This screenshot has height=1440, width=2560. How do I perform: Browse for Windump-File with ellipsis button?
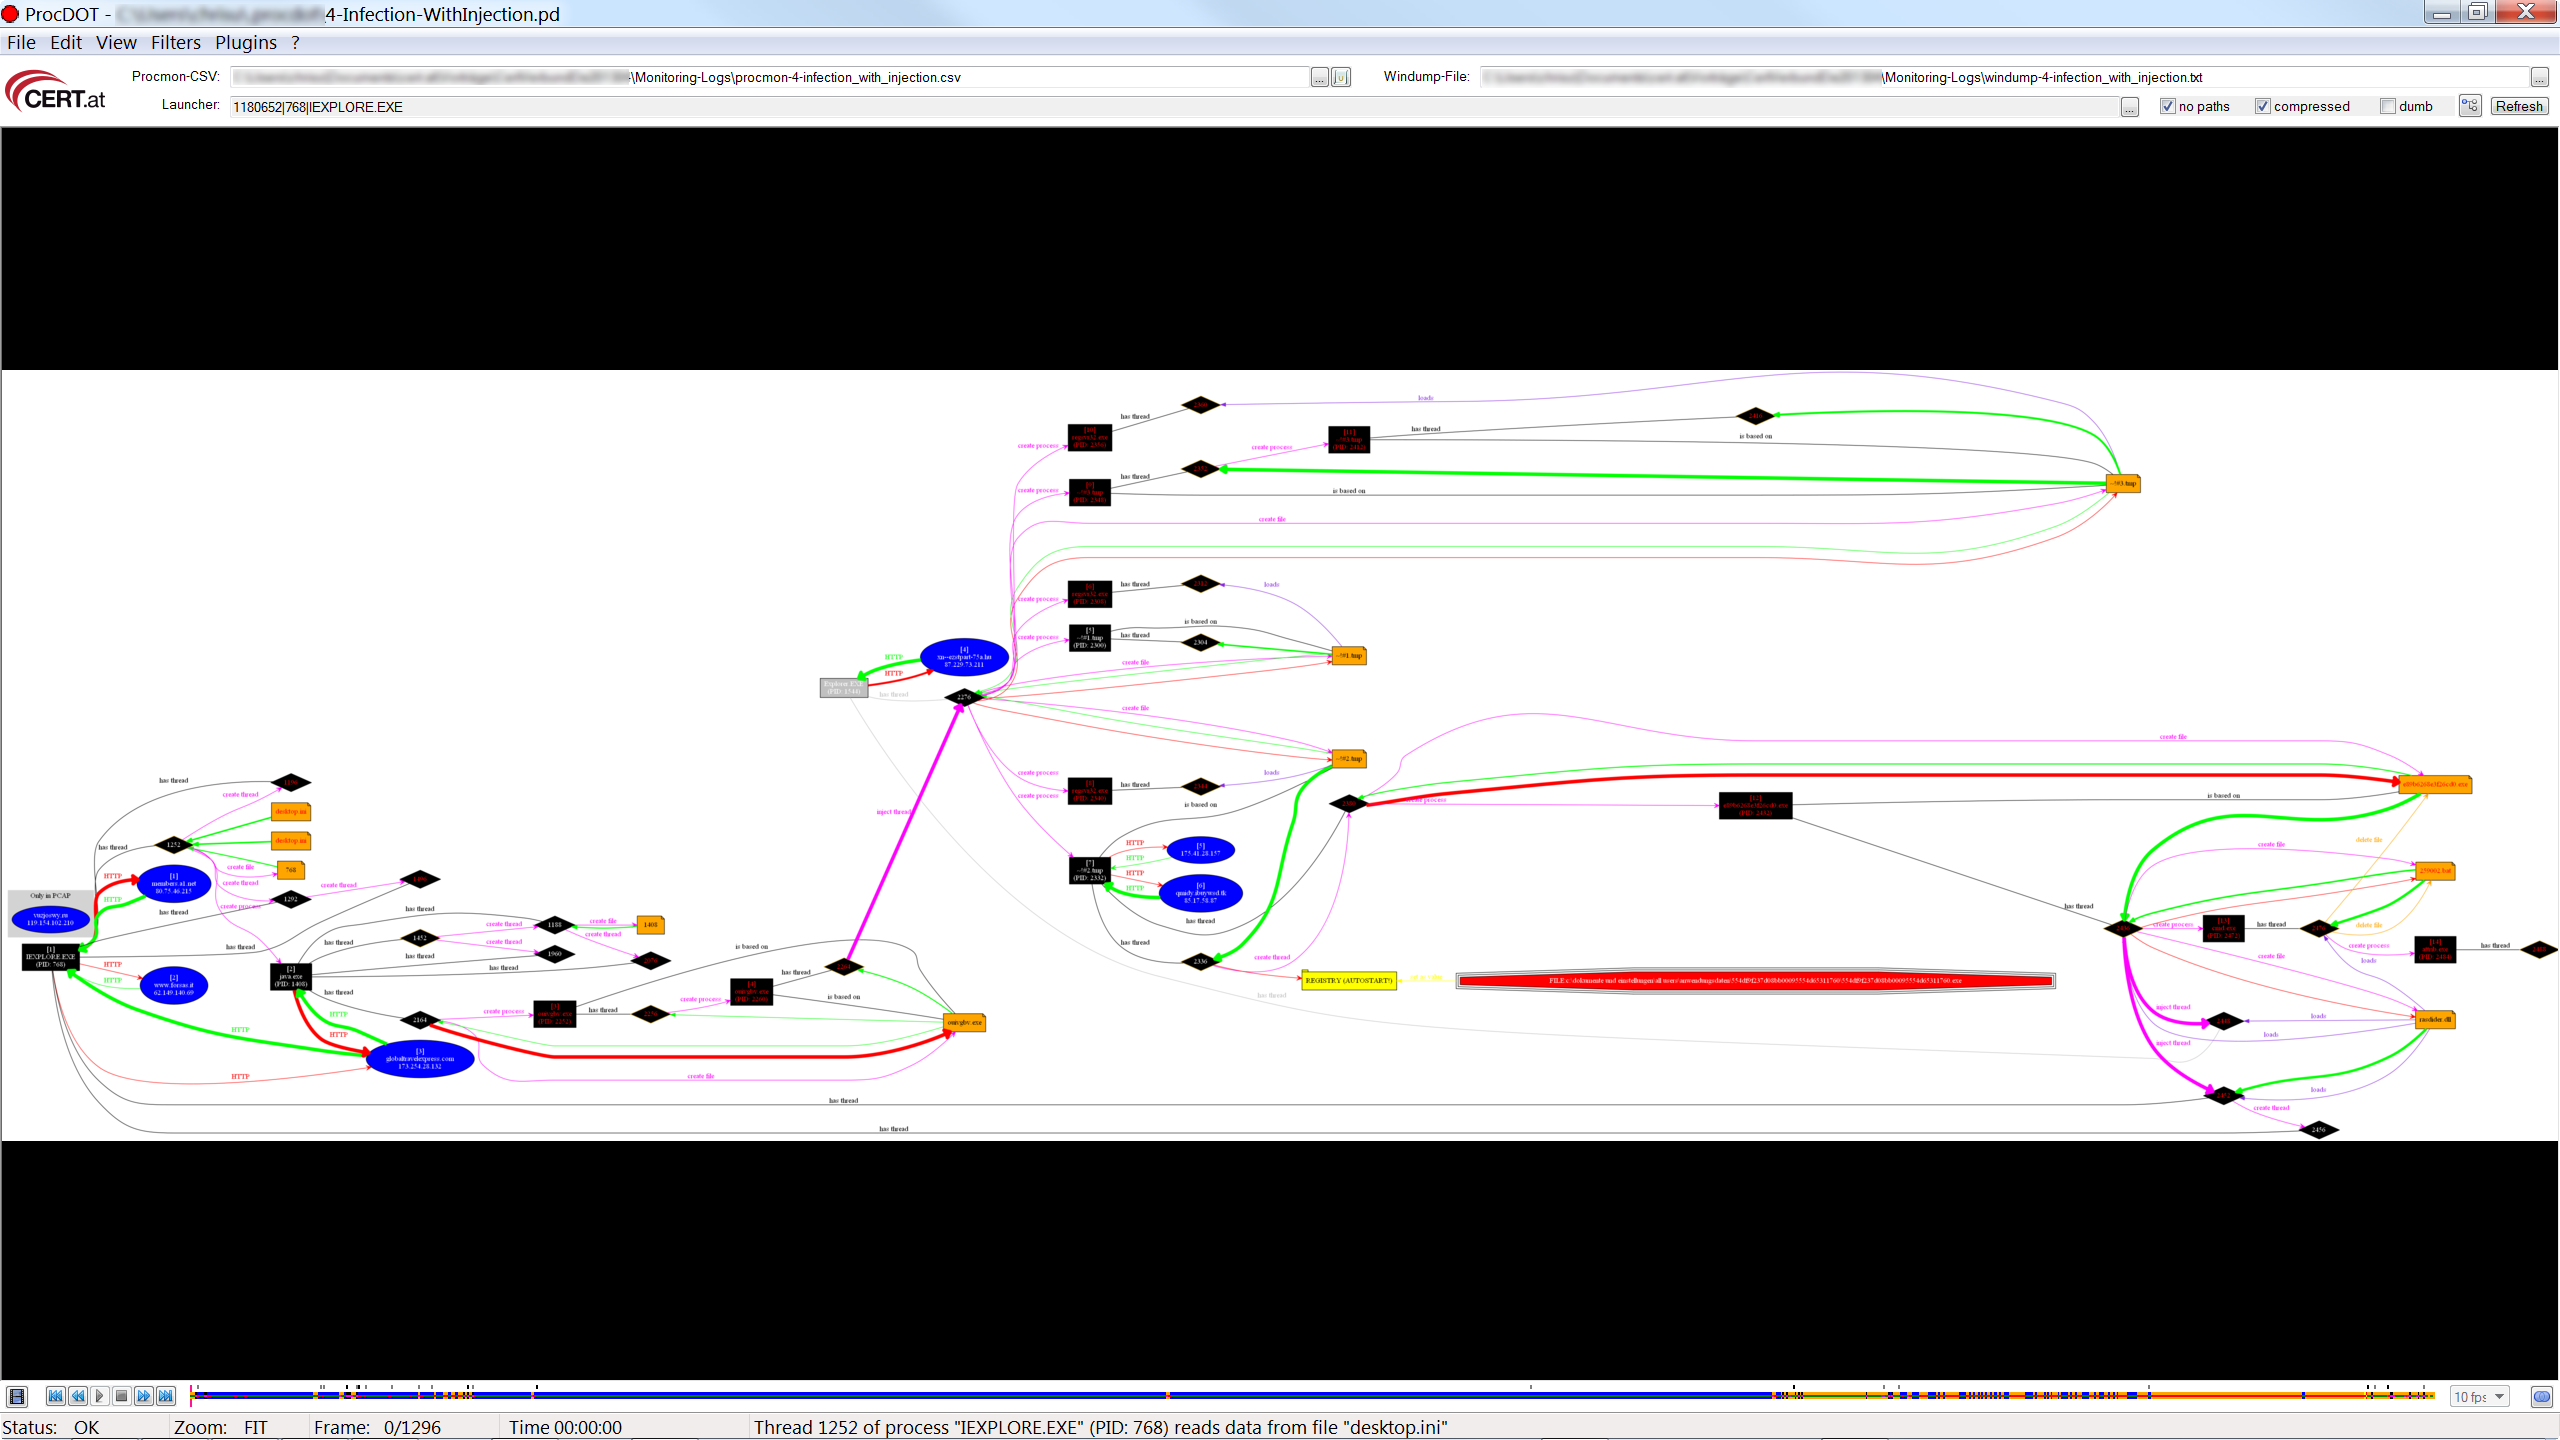[x=2539, y=77]
